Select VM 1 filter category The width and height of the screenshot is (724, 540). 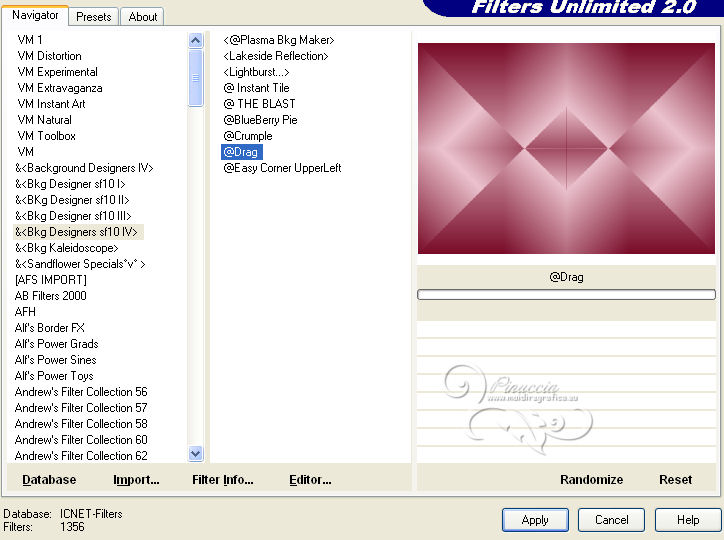point(30,40)
